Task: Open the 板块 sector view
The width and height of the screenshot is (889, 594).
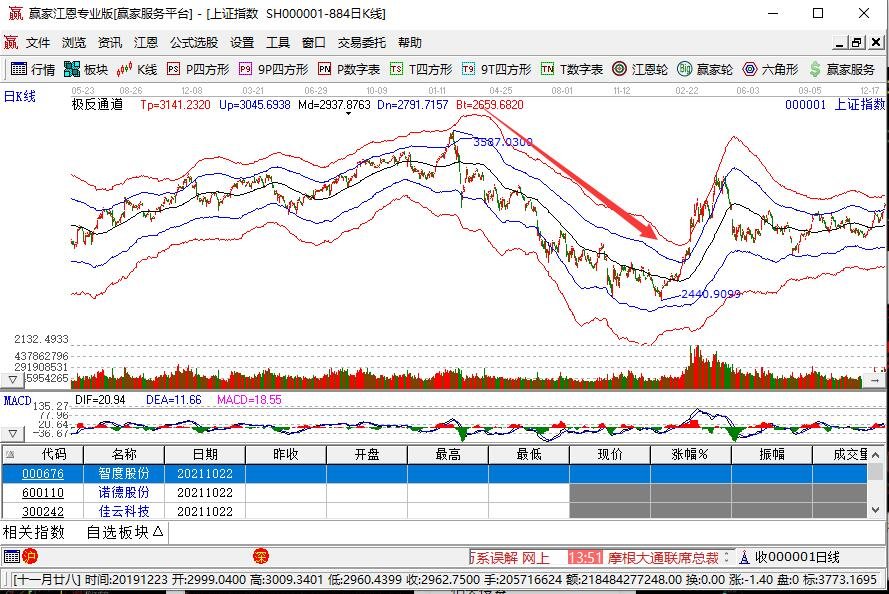Action: [x=86, y=69]
